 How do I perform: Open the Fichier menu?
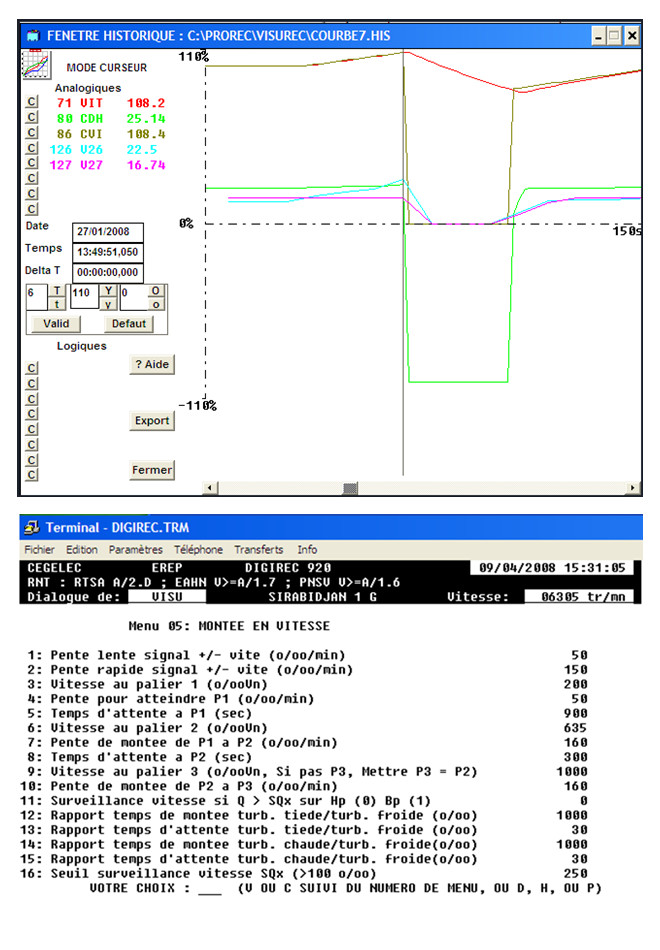pos(39,549)
